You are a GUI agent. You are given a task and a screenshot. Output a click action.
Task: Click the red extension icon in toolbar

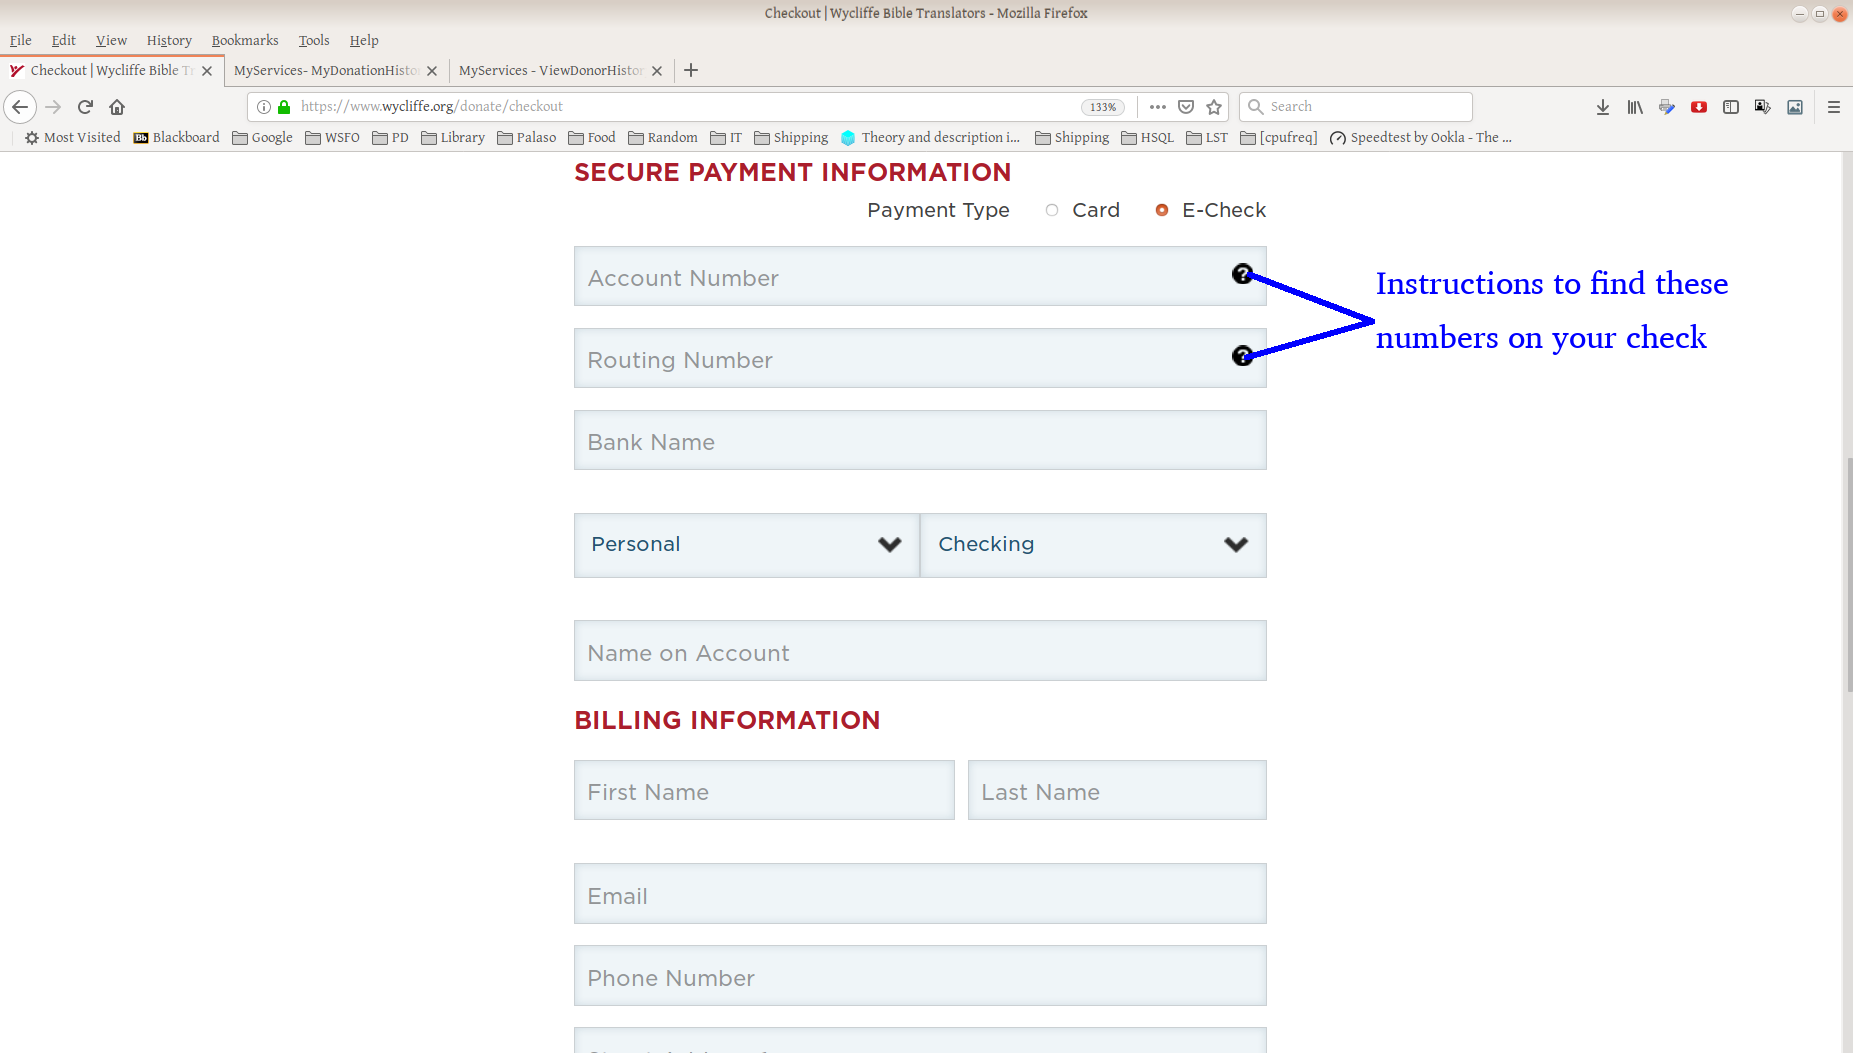click(x=1699, y=107)
